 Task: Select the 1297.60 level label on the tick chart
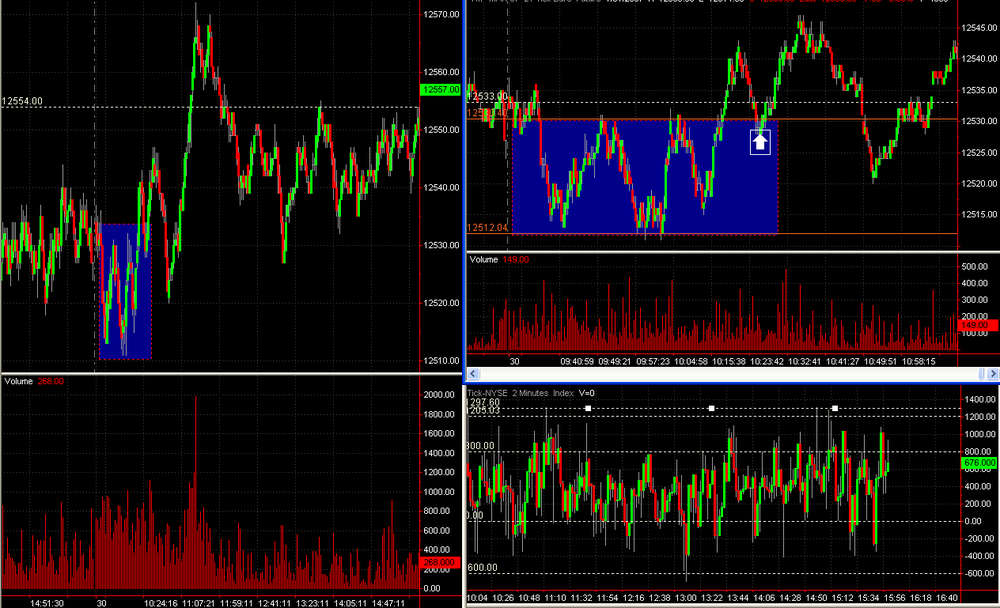[x=483, y=403]
